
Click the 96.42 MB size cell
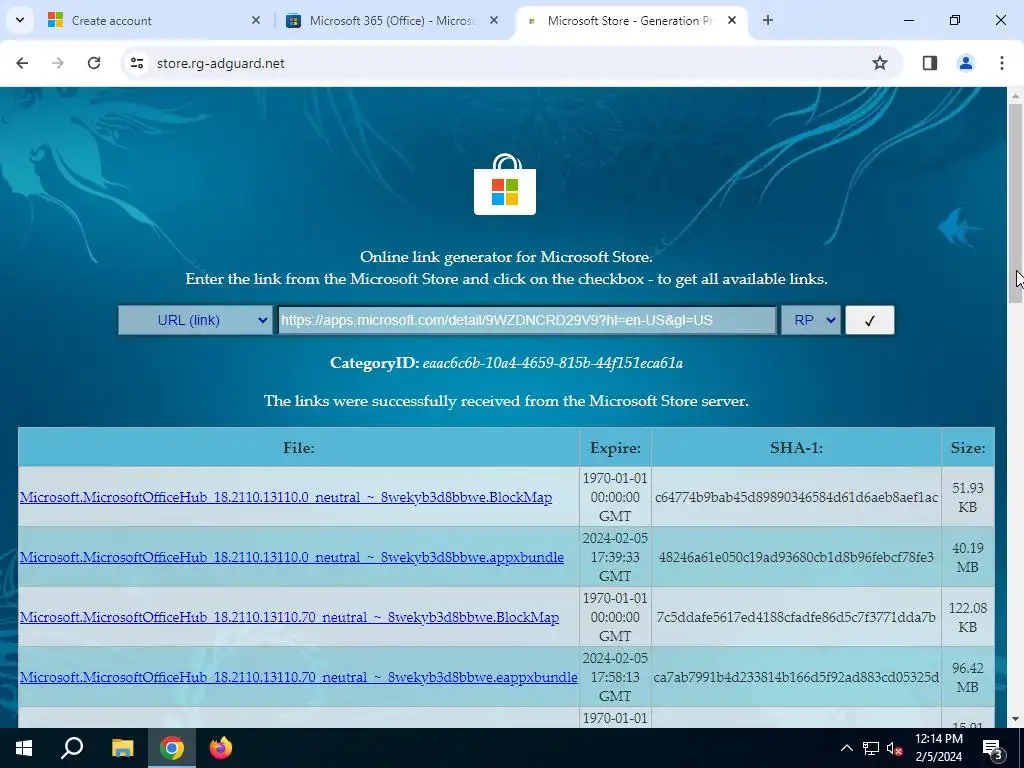pos(968,677)
